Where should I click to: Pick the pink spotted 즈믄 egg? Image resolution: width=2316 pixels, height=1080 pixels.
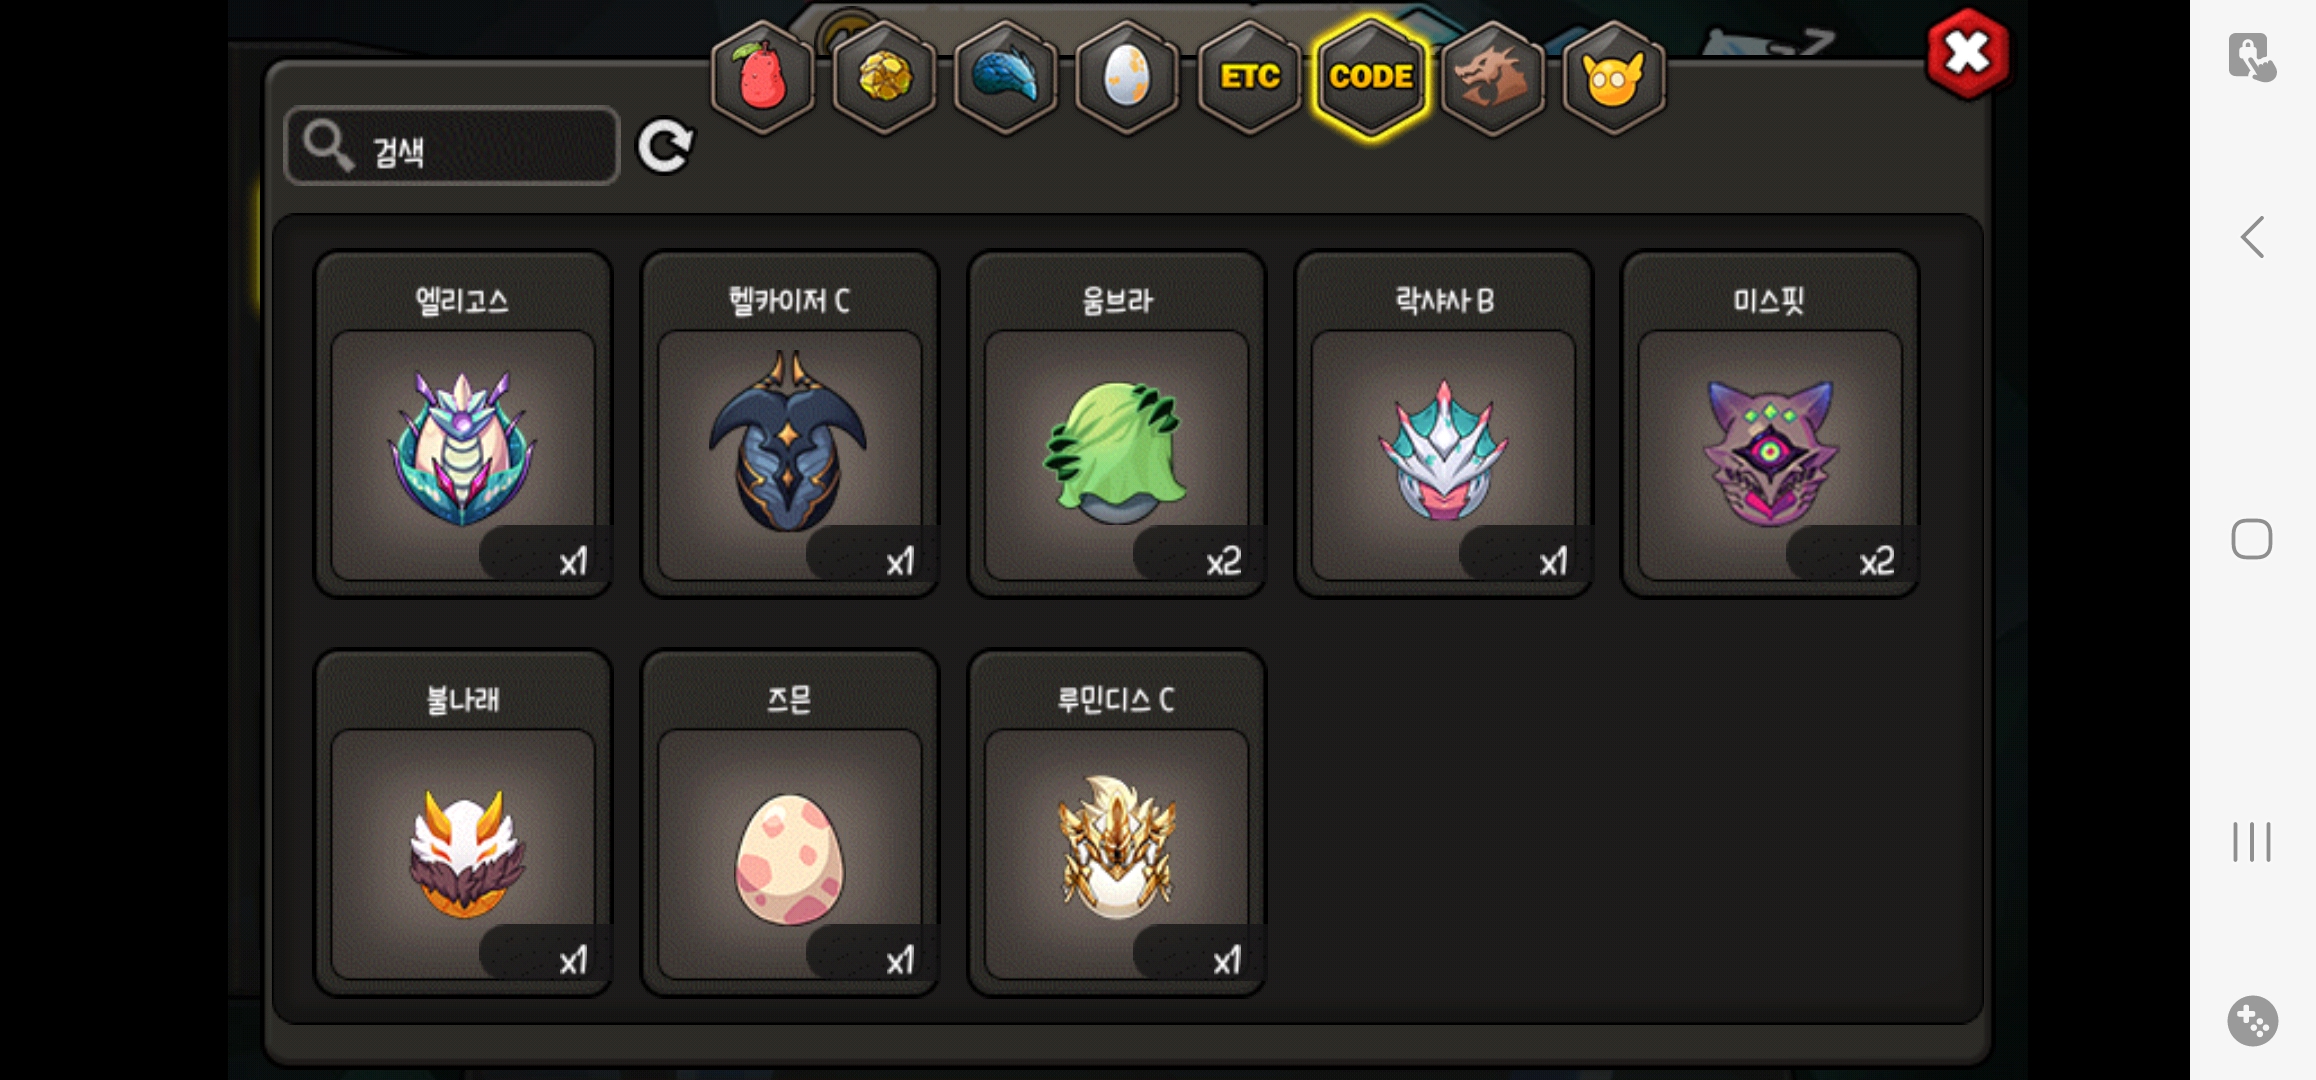[790, 823]
